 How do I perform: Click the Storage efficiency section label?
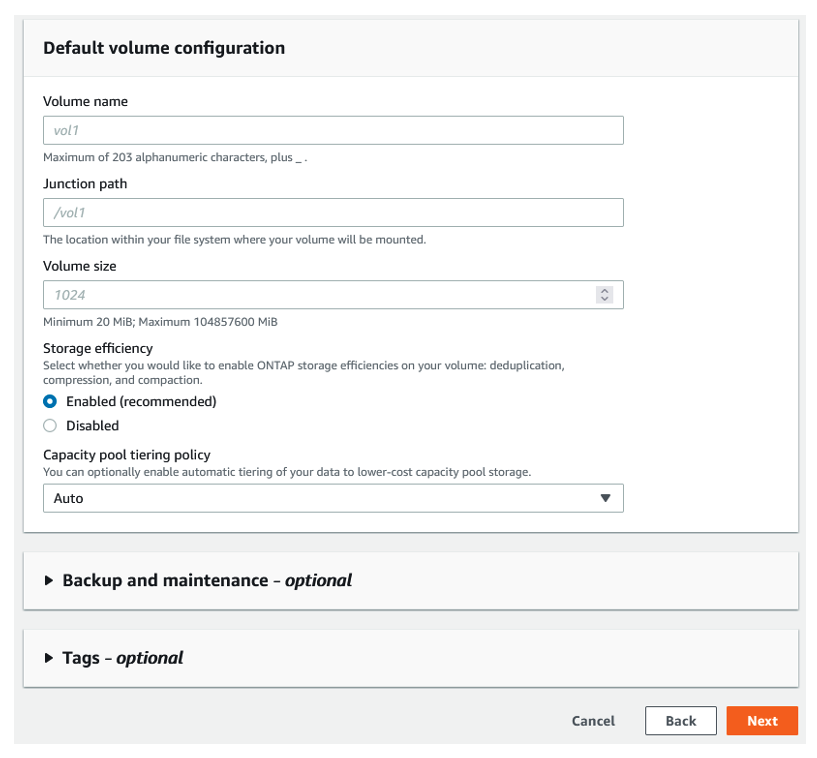tap(98, 348)
